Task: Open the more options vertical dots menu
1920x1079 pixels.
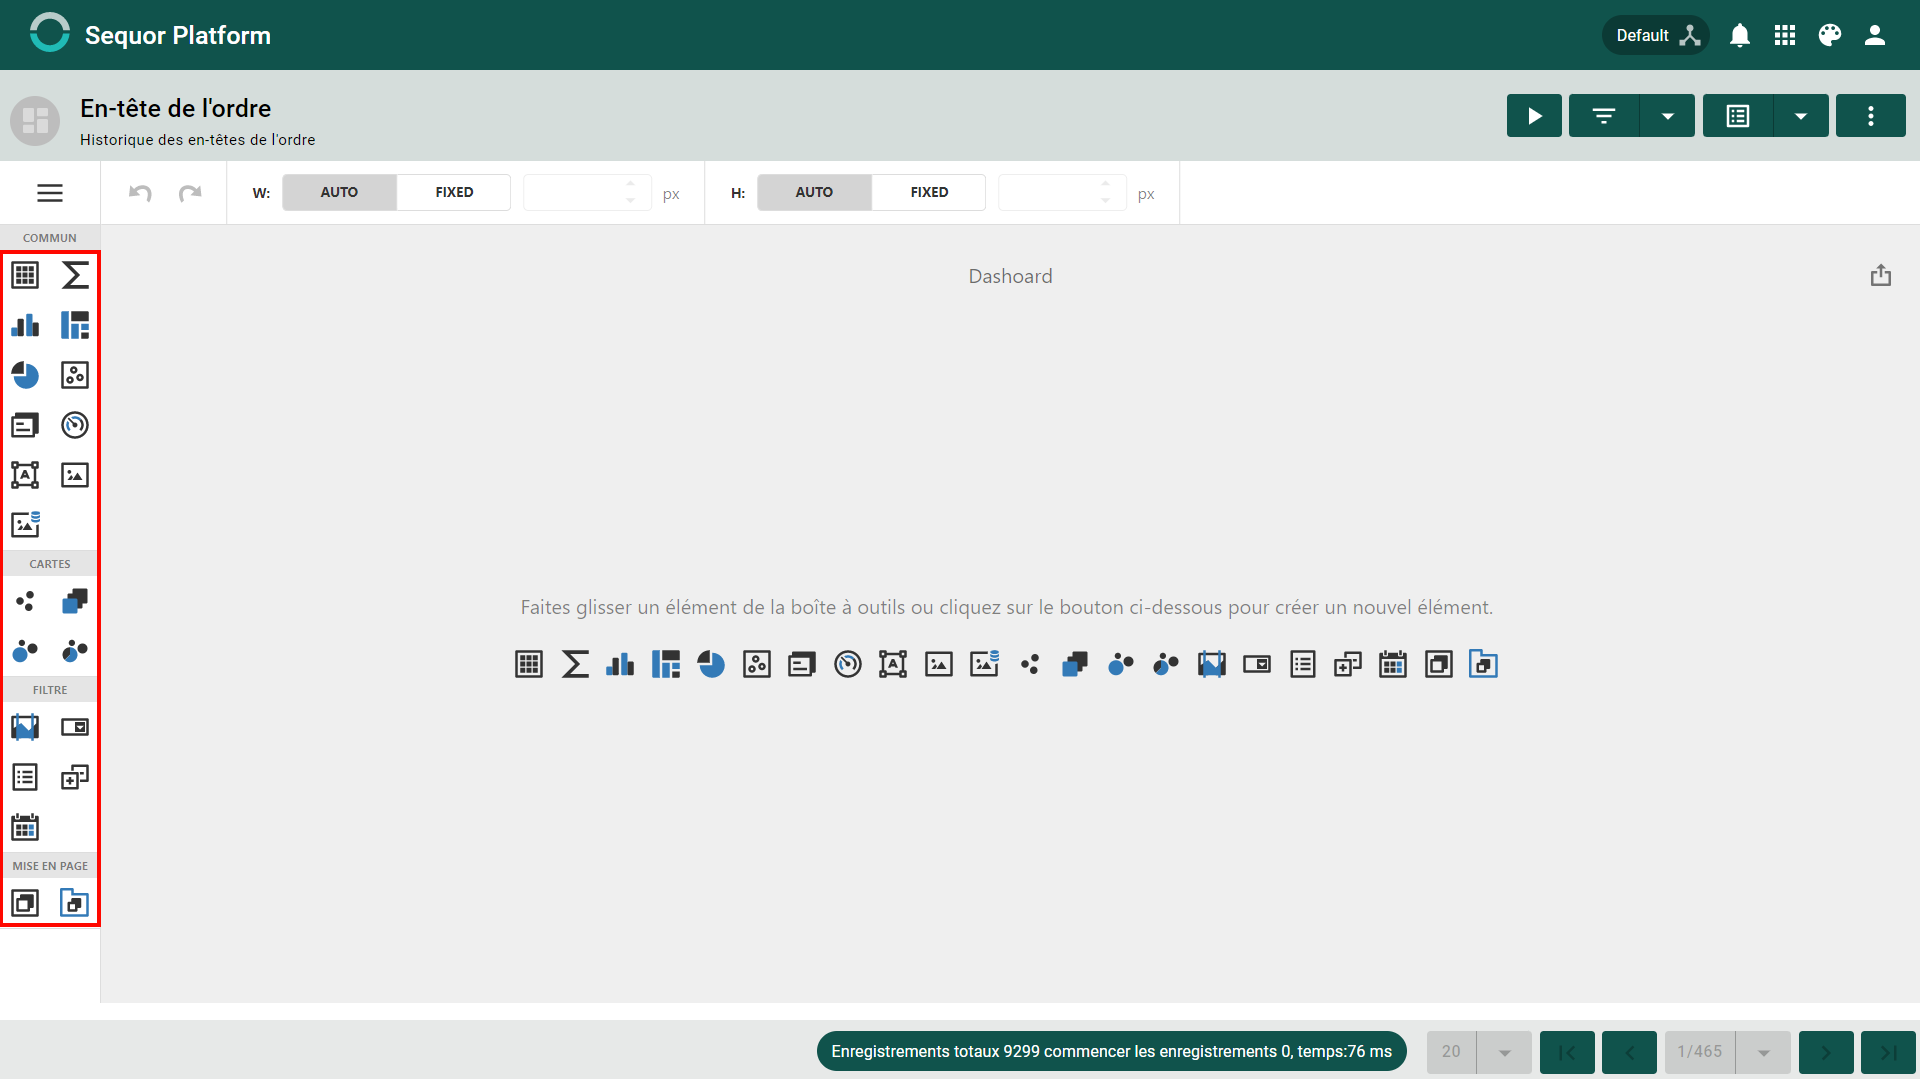Action: point(1871,116)
